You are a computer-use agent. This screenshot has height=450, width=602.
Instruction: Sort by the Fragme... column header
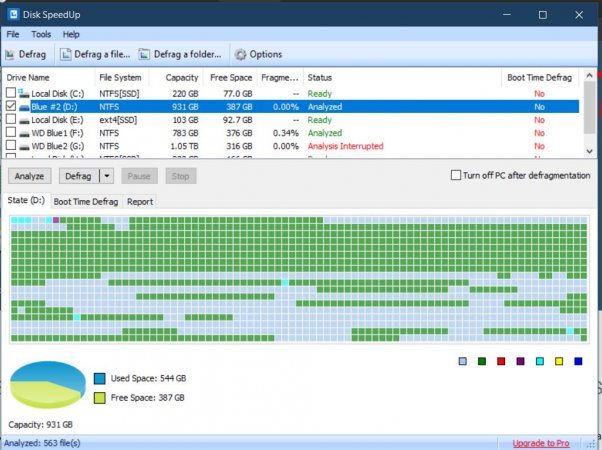coord(280,78)
